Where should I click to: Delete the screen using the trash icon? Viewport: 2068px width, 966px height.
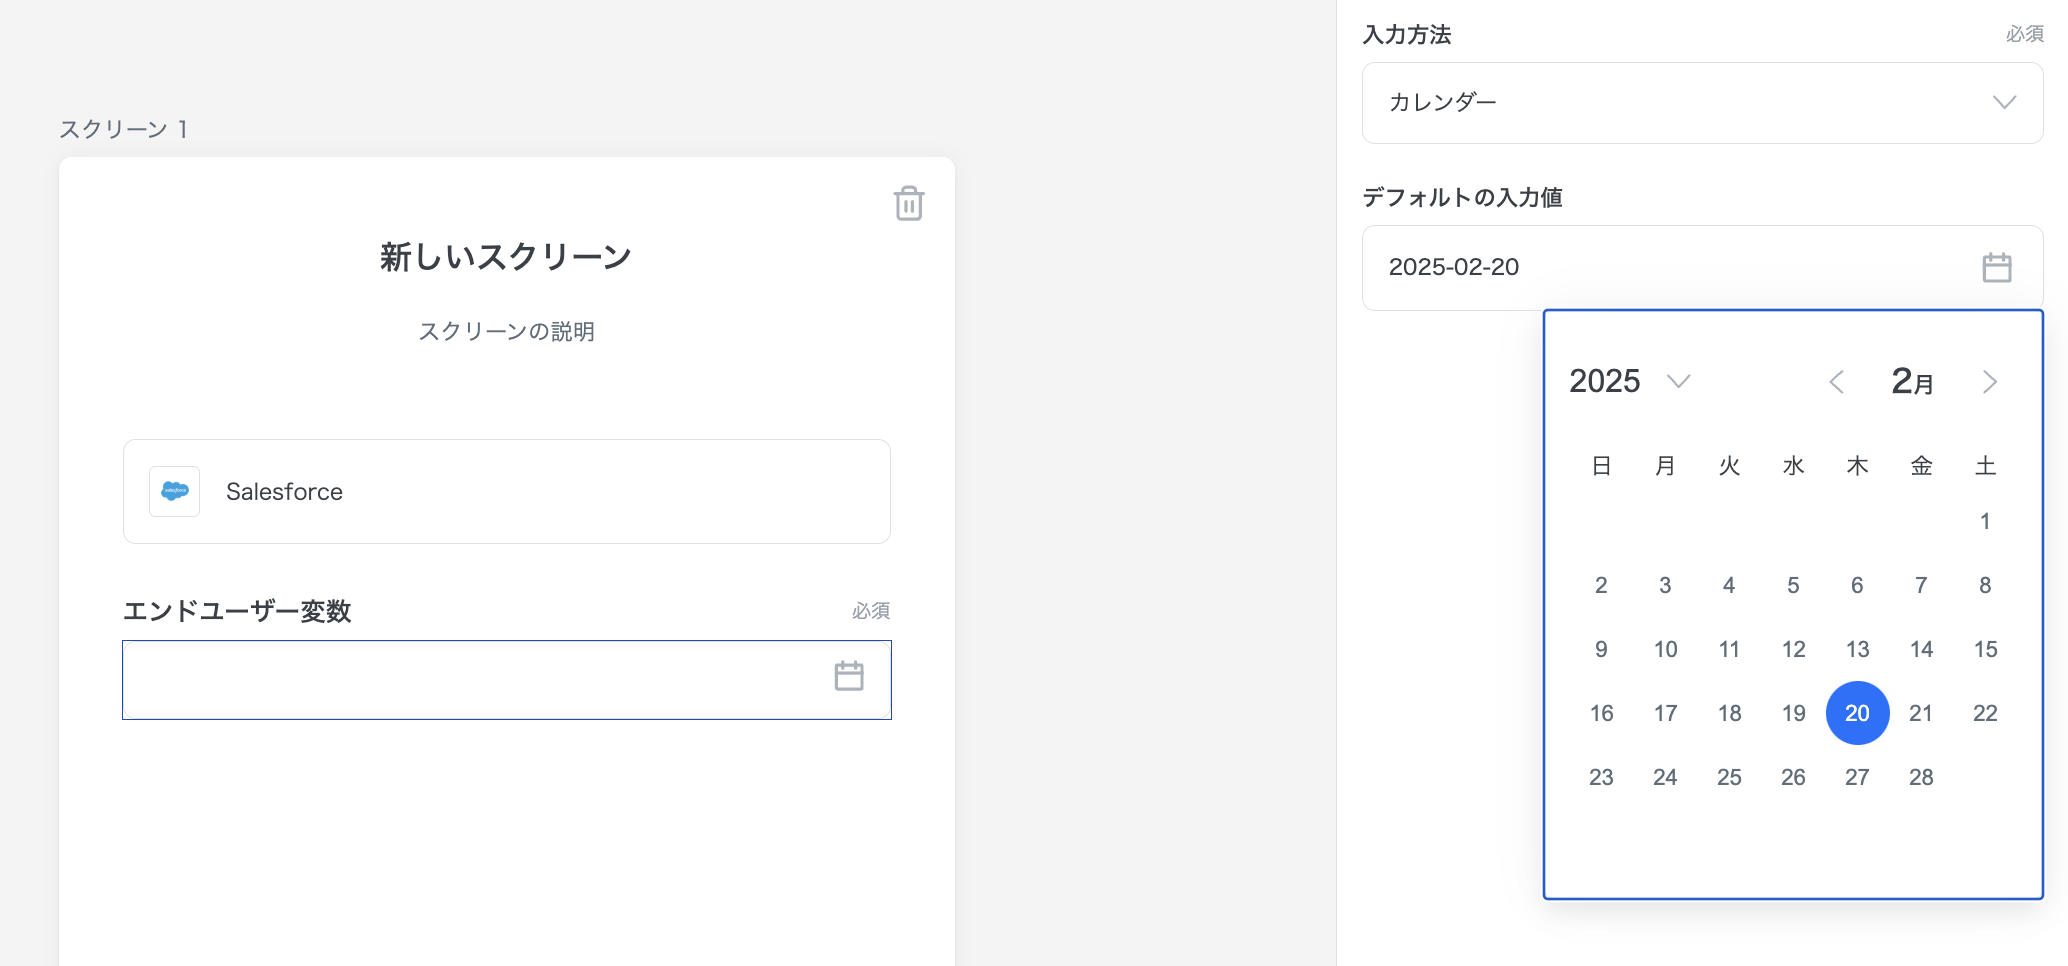[x=908, y=203]
